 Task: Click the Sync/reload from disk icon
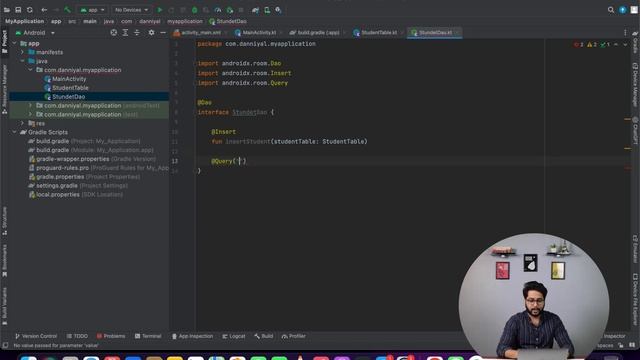pos(30,10)
